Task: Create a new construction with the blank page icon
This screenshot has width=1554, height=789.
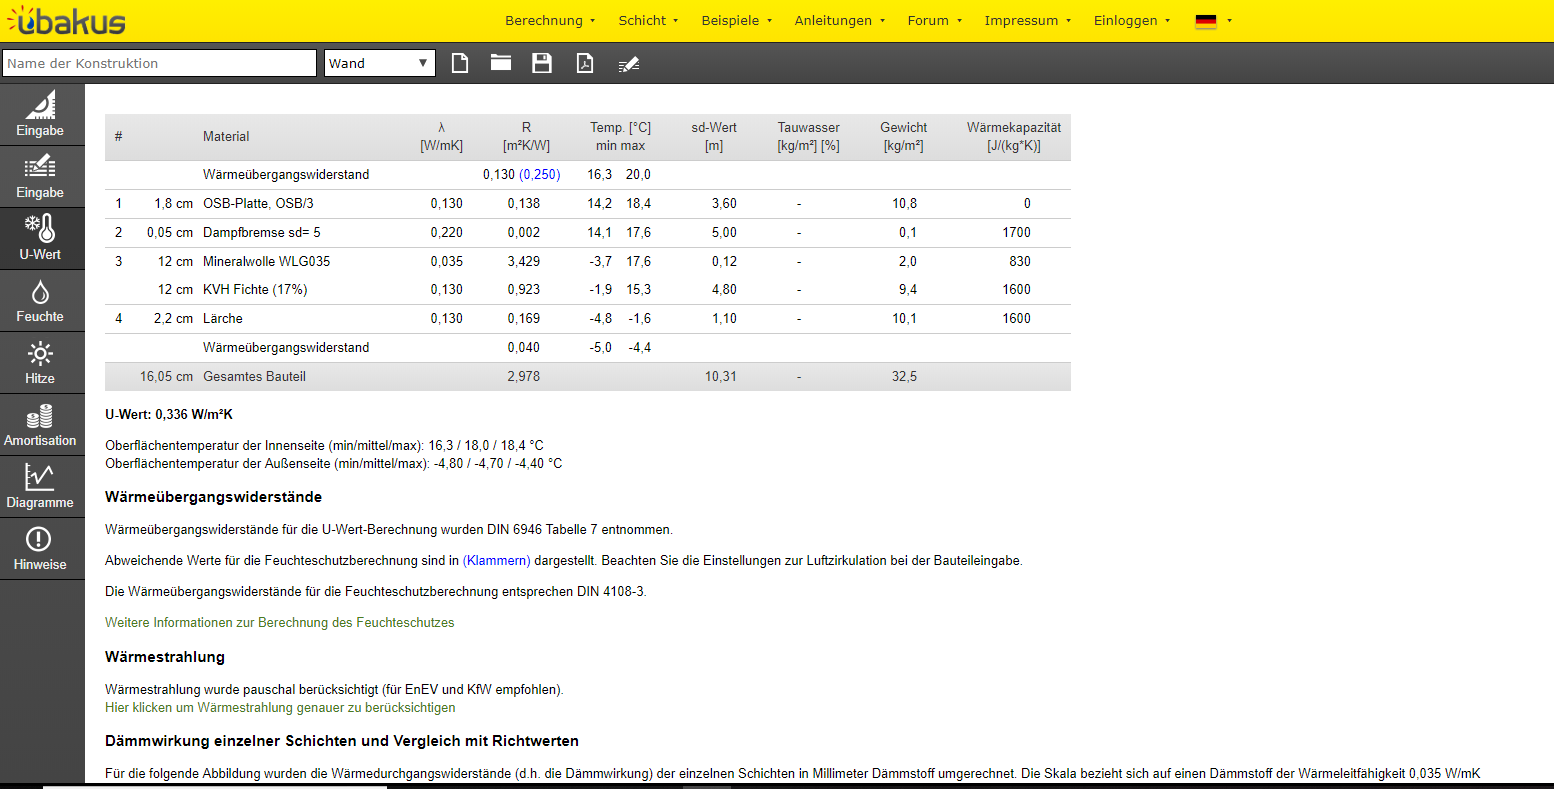Action: (x=459, y=63)
